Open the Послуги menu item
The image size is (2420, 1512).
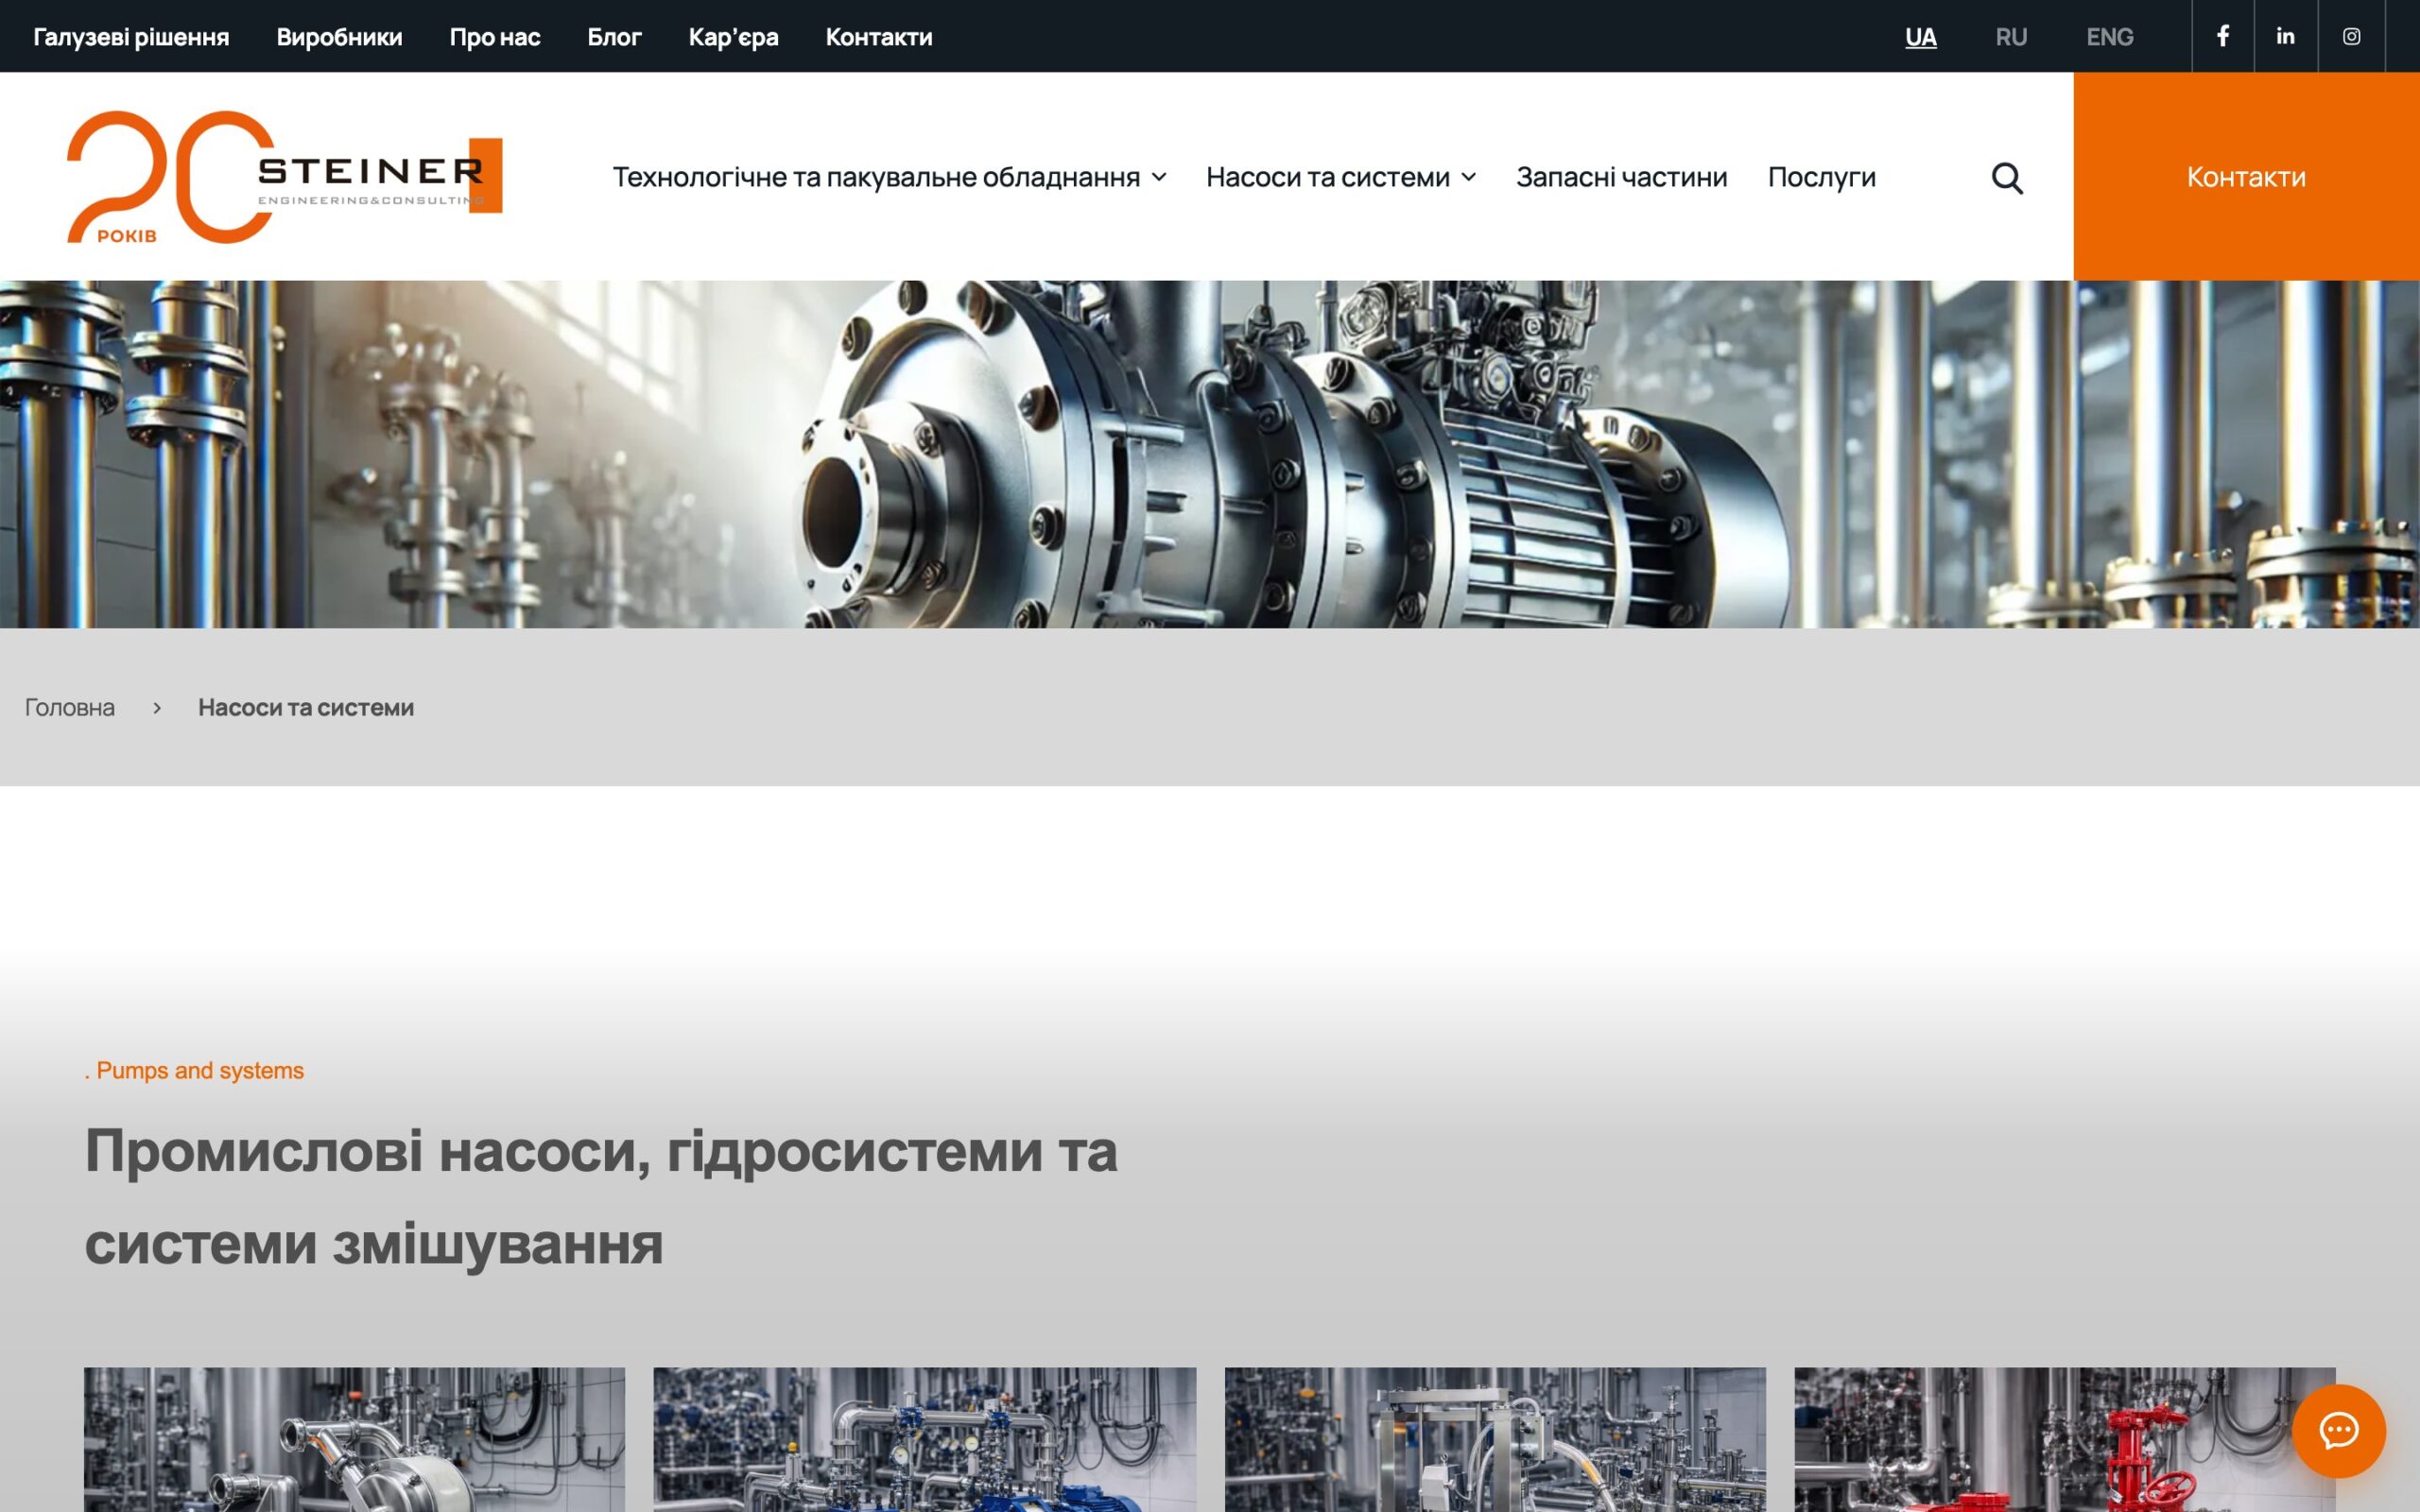1821,177
